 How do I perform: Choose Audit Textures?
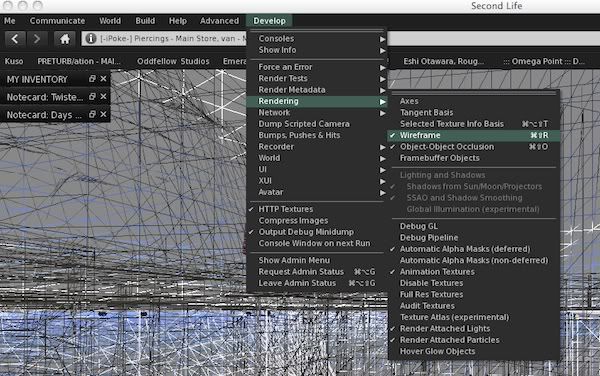474,306
